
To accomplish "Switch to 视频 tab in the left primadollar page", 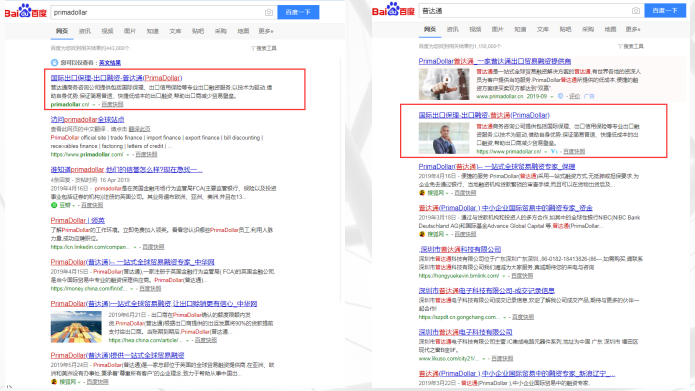I will click(107, 31).
